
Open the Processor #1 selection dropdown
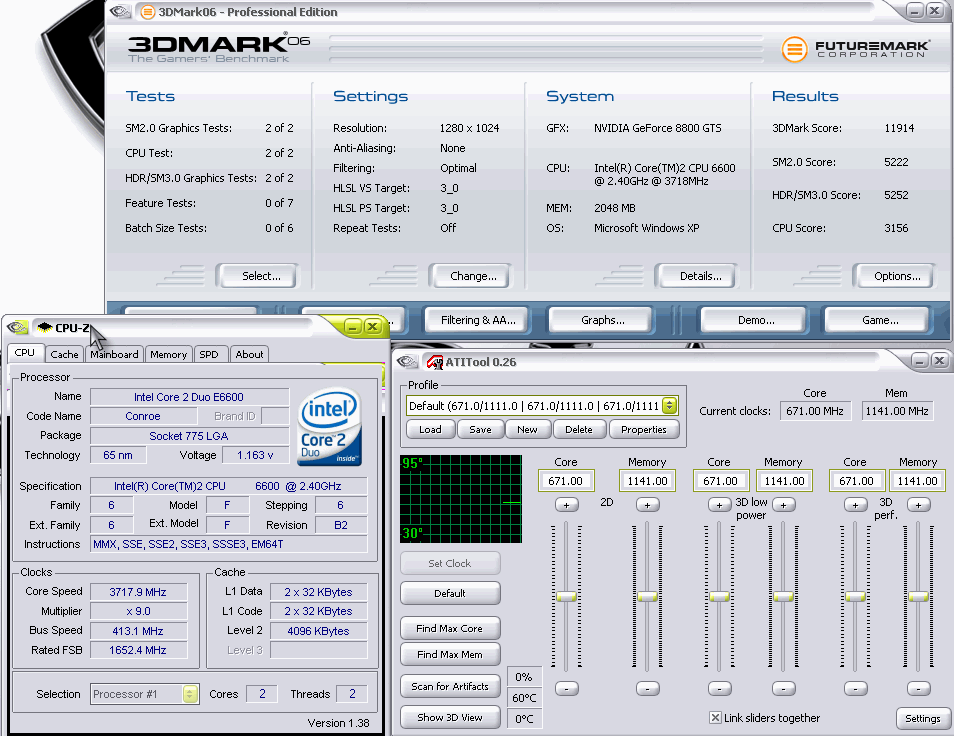coord(190,694)
